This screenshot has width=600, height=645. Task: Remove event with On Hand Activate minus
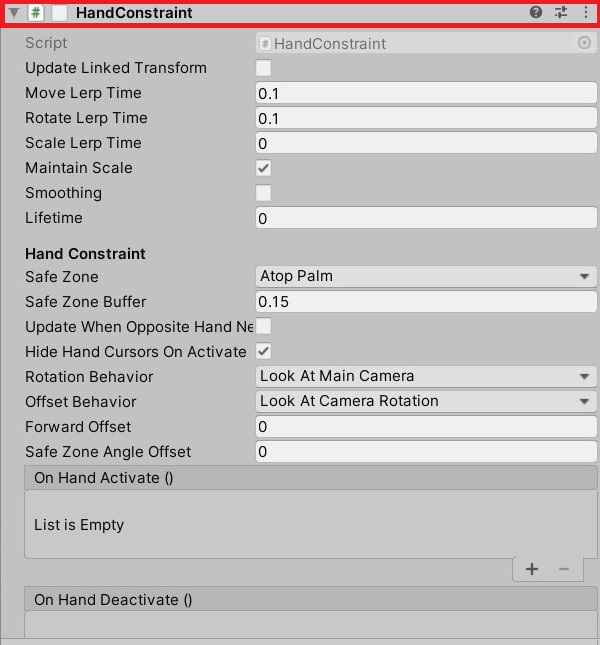click(564, 569)
